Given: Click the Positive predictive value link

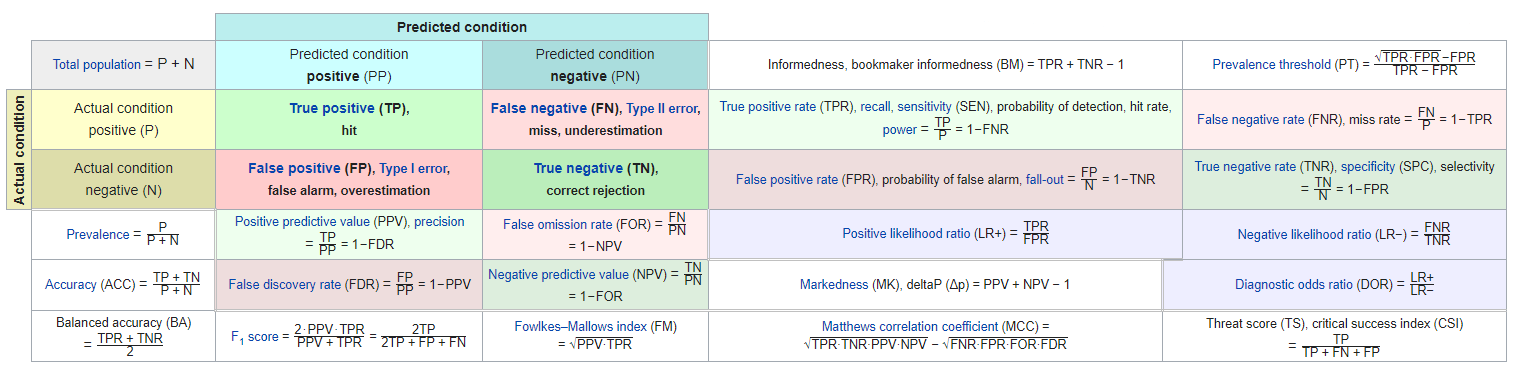Looking at the screenshot, I should [x=320, y=222].
